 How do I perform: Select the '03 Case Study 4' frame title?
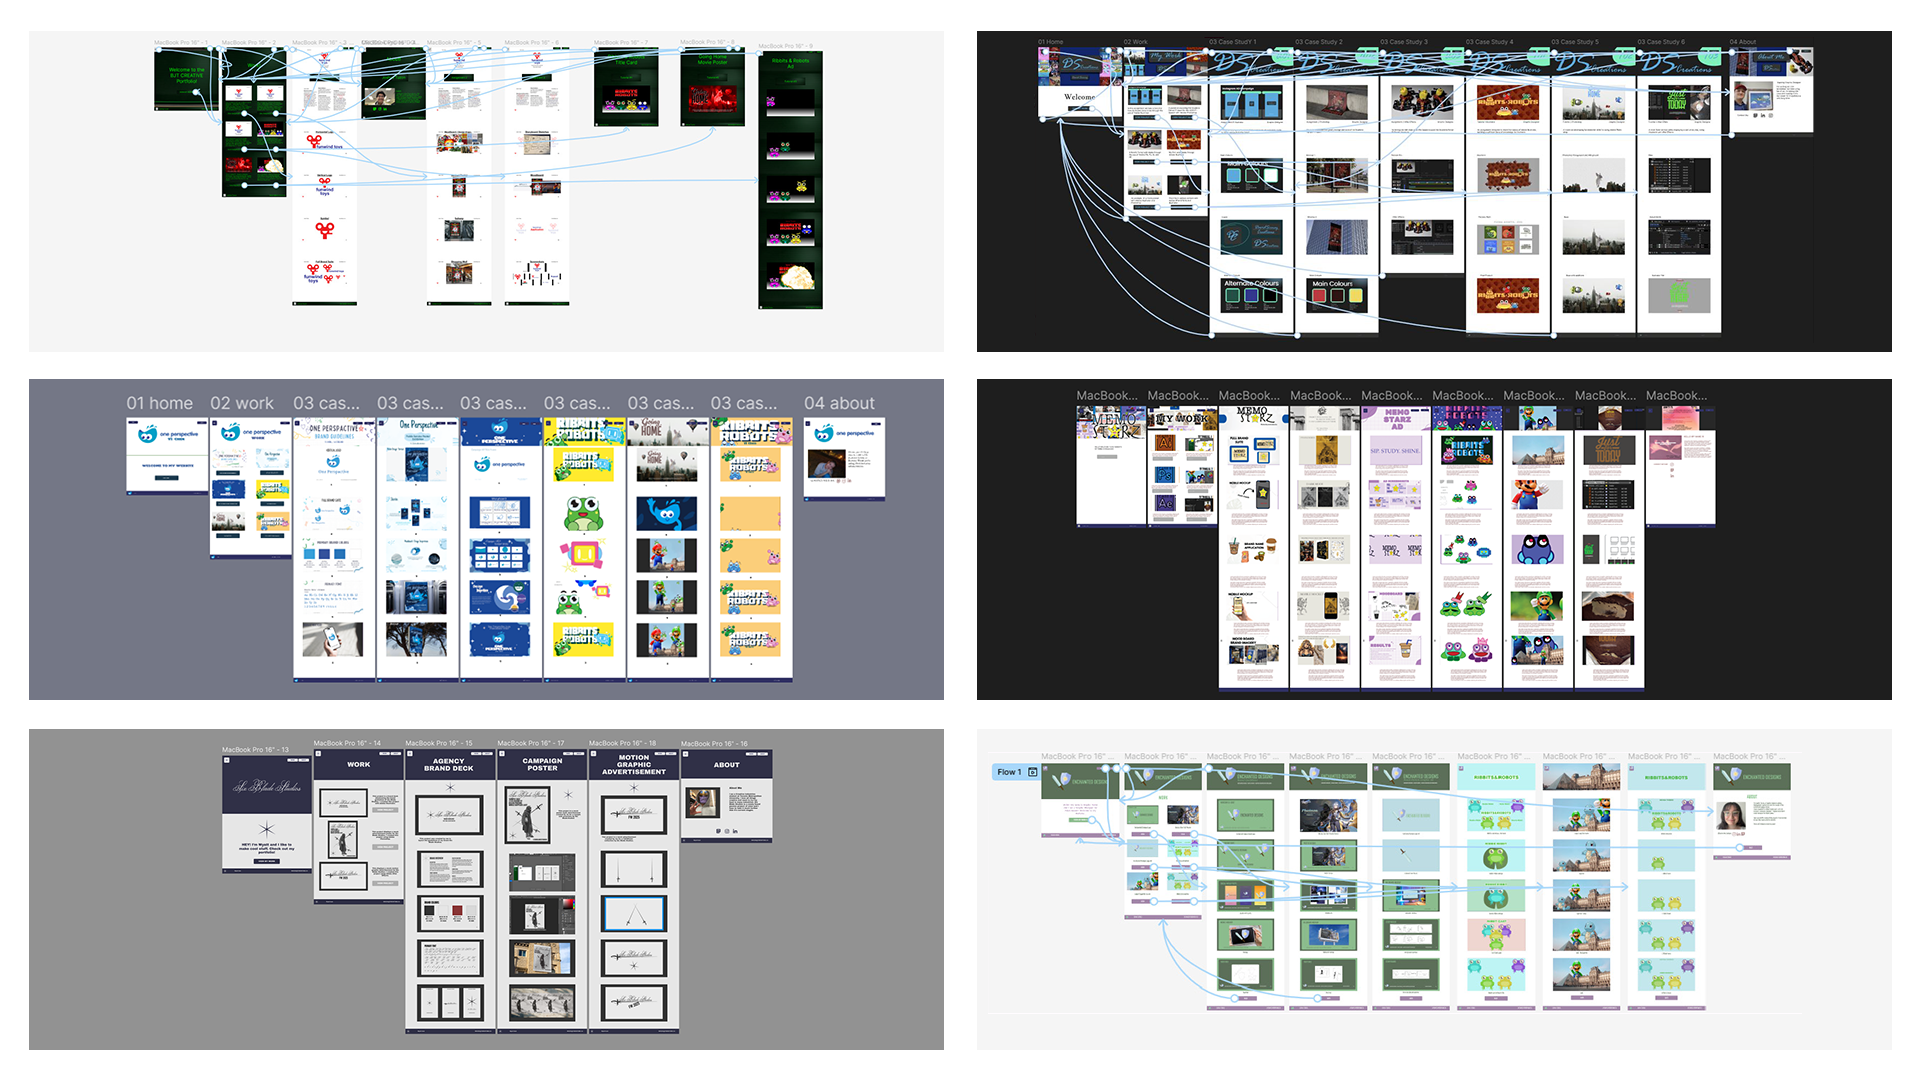1489,42
